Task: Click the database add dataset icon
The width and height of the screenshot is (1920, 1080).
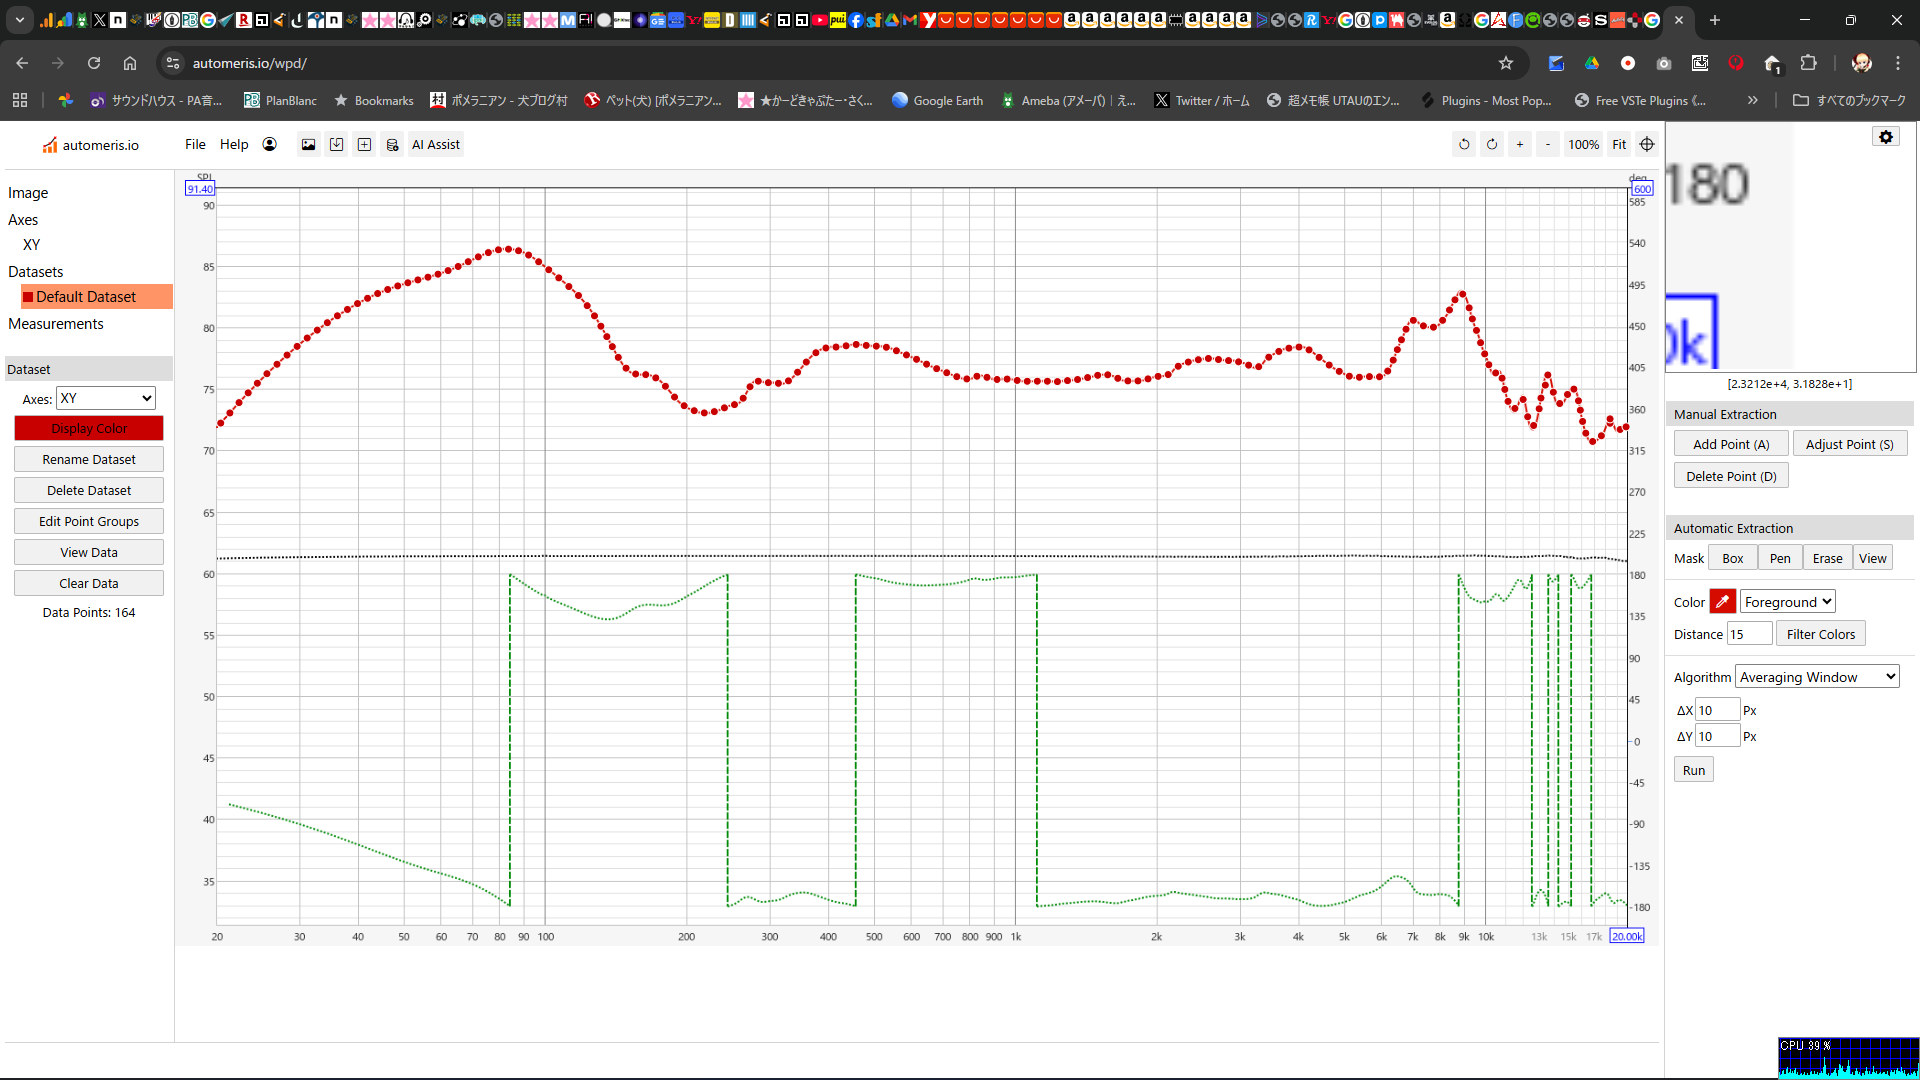Action: [393, 145]
